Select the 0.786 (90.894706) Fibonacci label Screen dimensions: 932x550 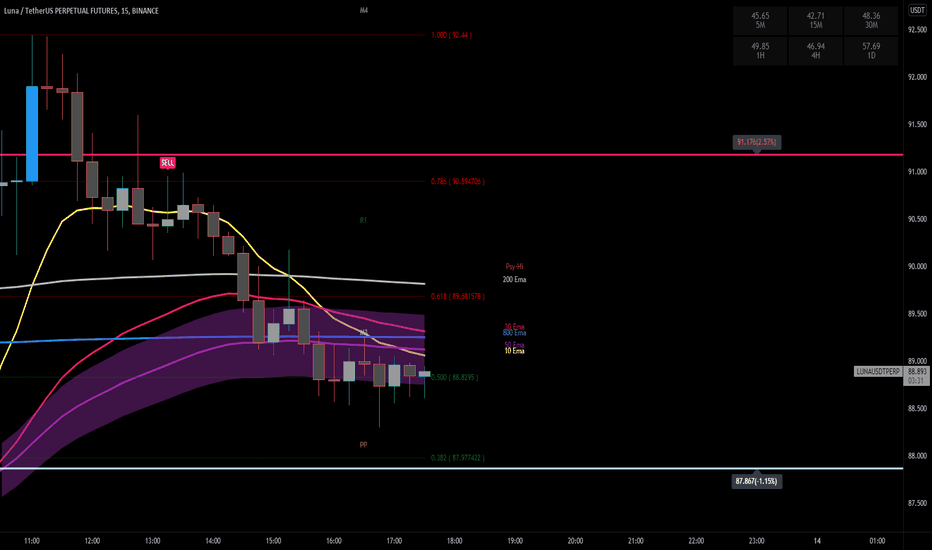(x=458, y=181)
